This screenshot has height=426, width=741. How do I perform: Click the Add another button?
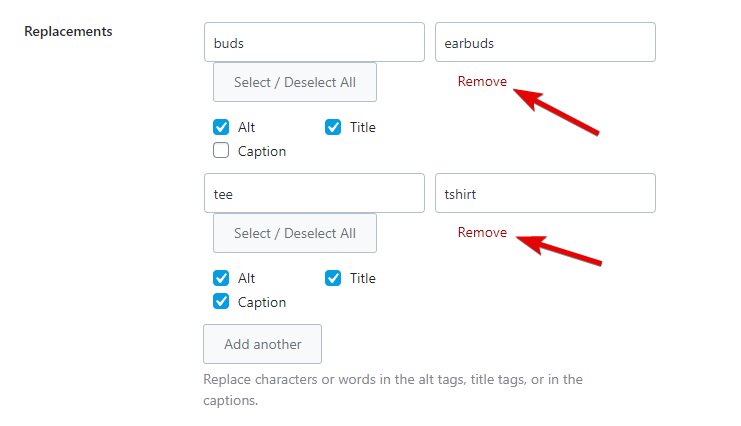coord(262,344)
